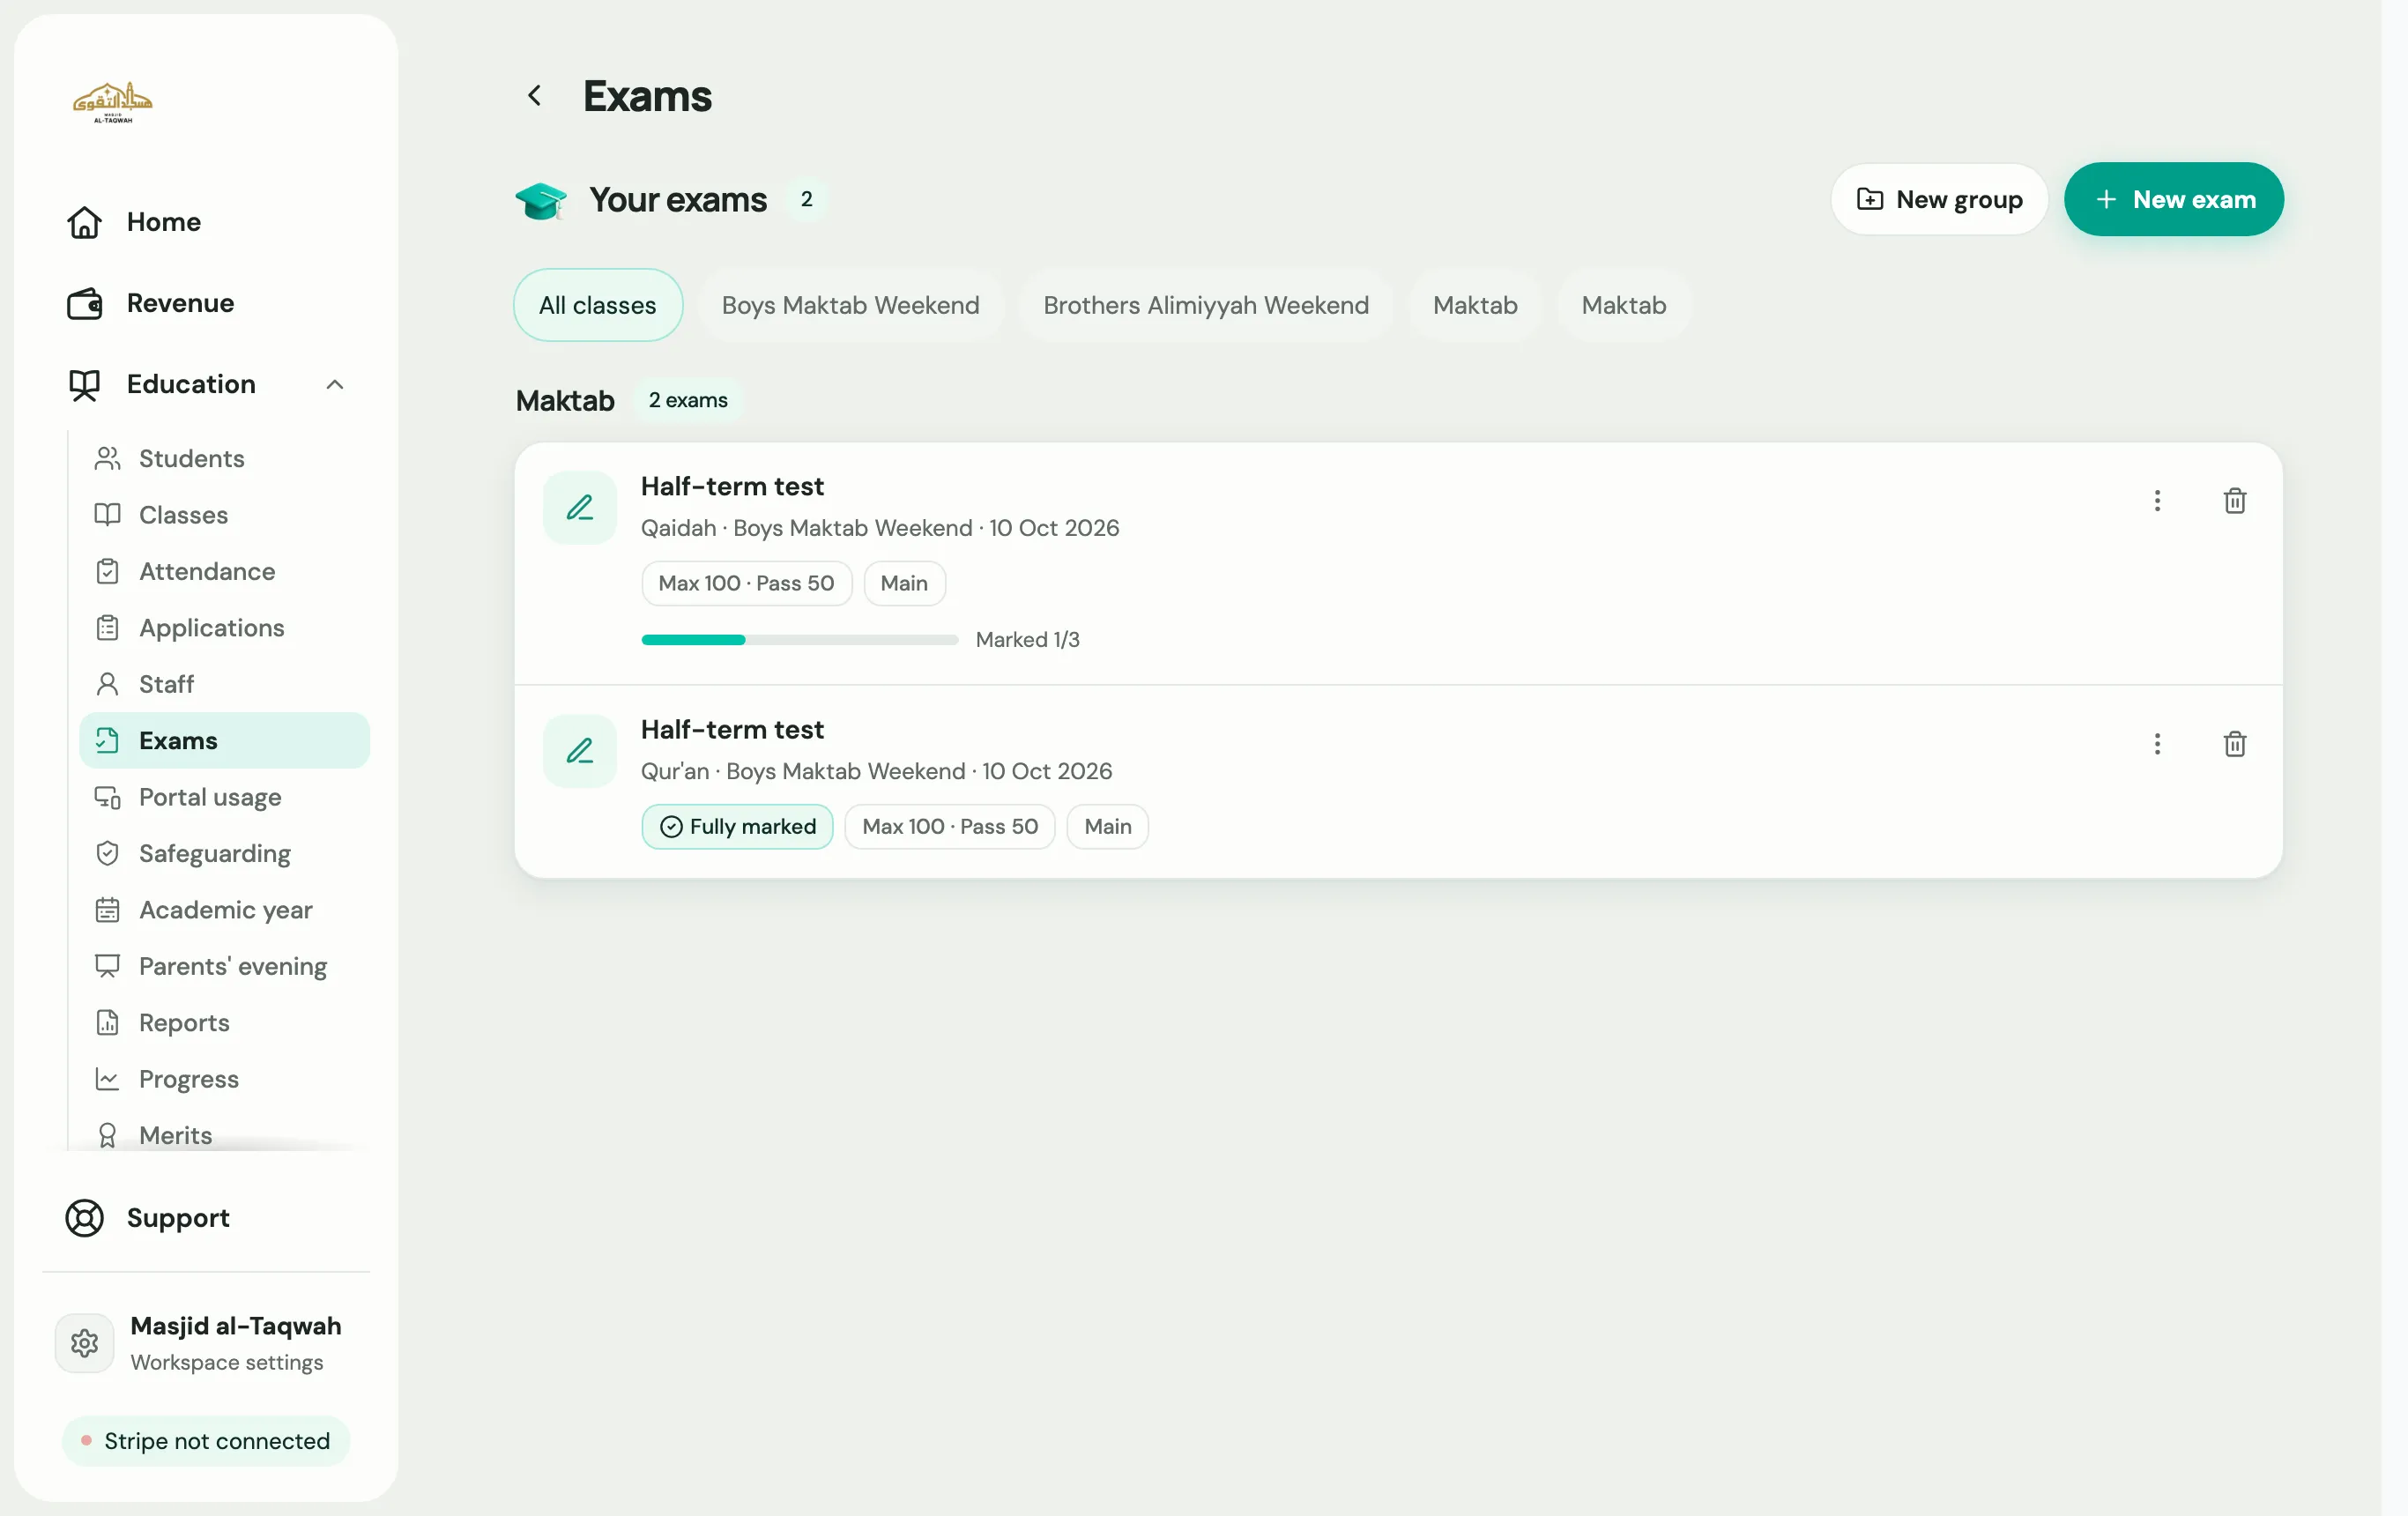
Task: Click the pencil icon of Qur'an Half-term test
Action: (580, 751)
